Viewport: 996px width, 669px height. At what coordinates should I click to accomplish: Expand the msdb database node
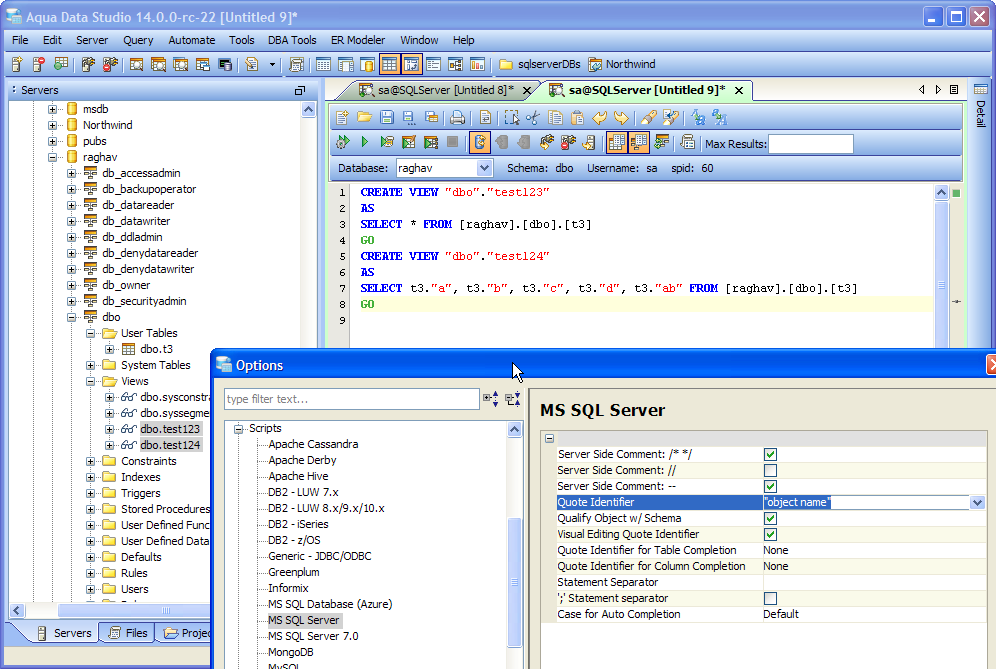(x=53, y=109)
